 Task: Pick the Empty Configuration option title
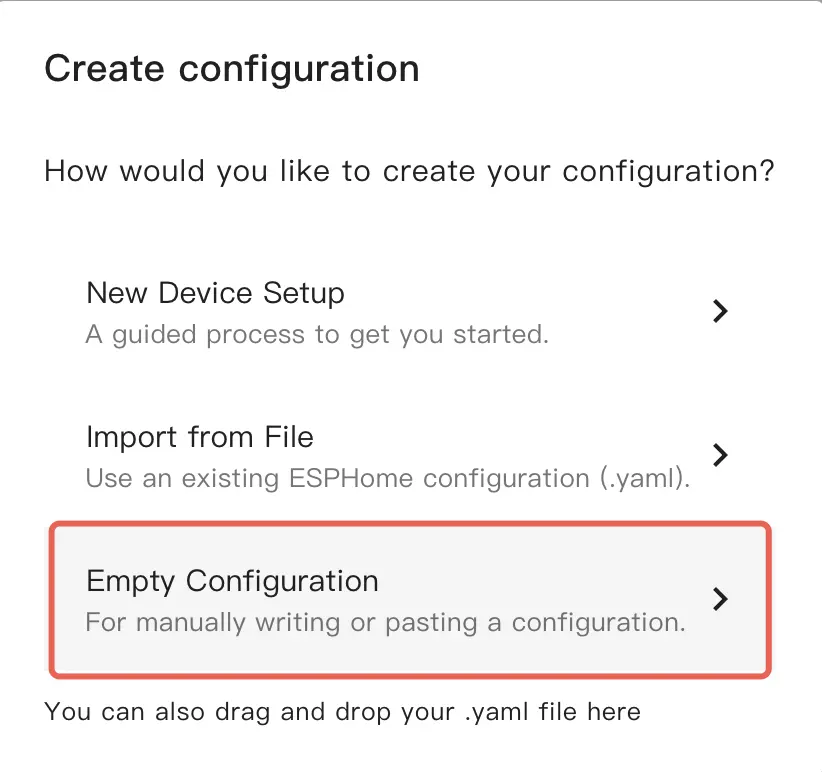pos(232,581)
